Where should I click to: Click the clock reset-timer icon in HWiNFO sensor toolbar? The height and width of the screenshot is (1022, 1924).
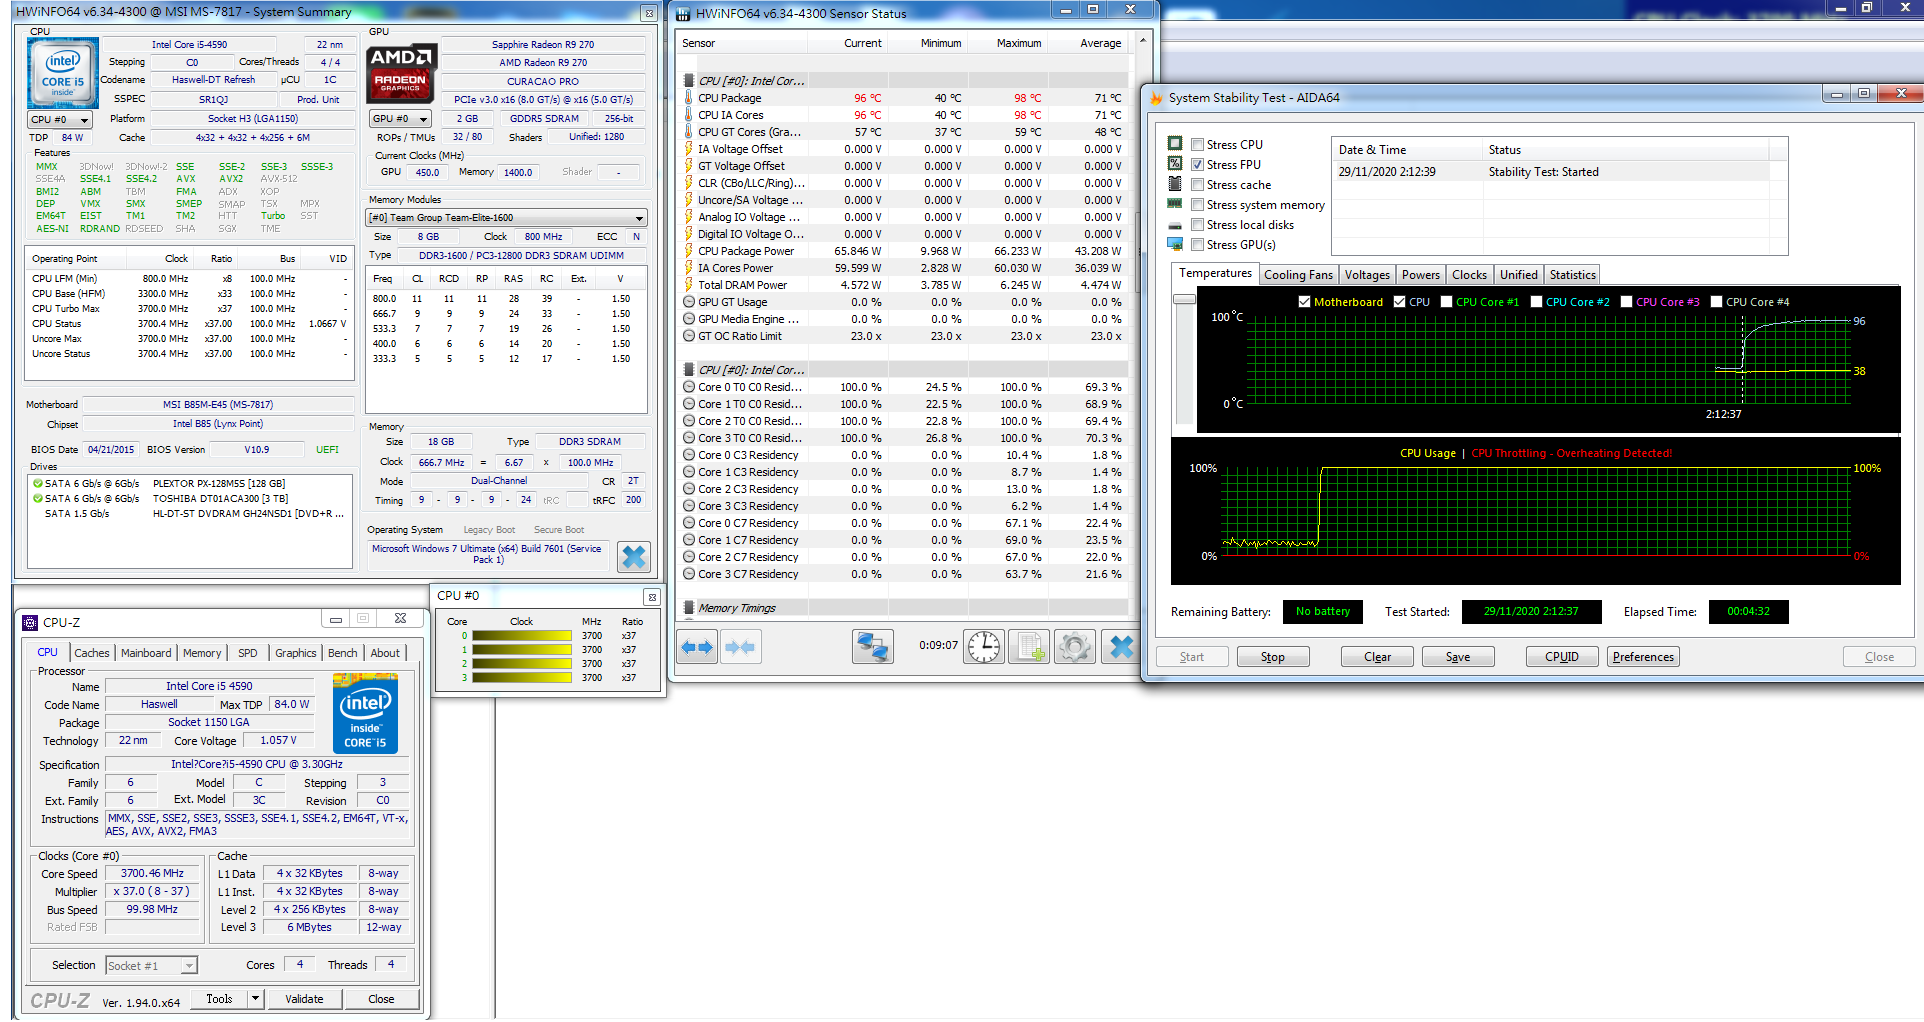[984, 647]
